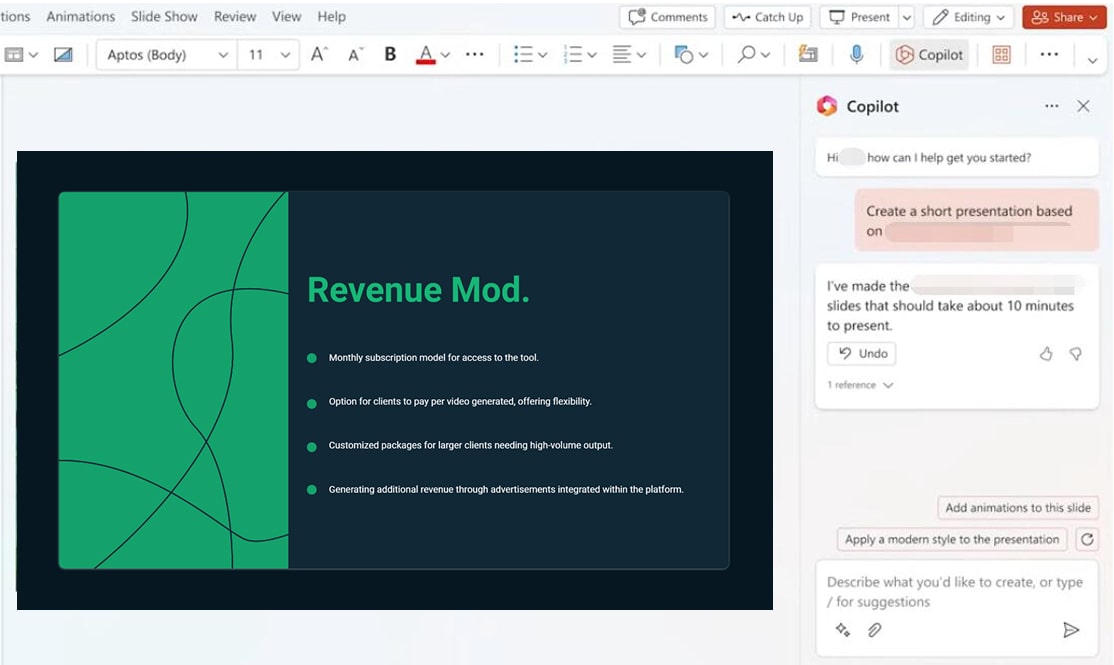Viewport: 1114px width, 665px height.
Task: Give thumbs up to Copilot response
Action: coord(1046,353)
